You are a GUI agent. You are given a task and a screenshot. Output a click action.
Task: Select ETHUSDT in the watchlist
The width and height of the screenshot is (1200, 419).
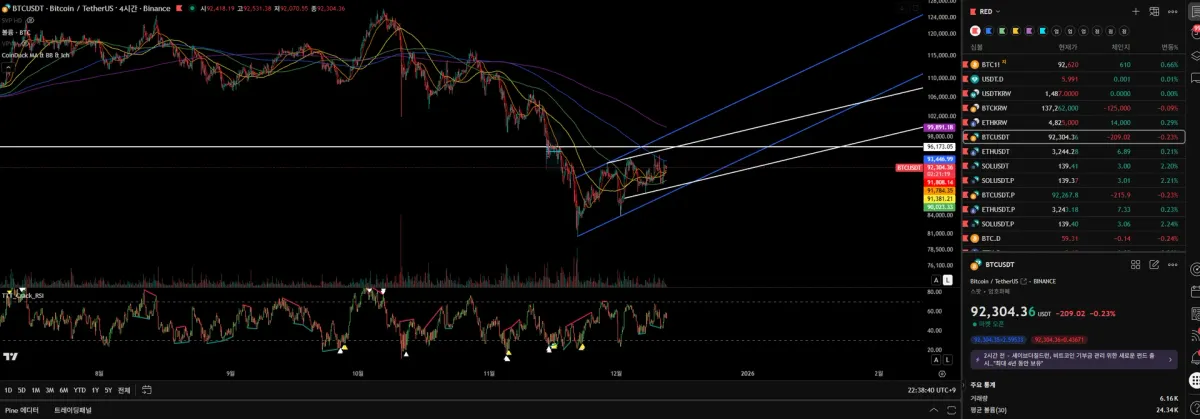pos(1073,151)
